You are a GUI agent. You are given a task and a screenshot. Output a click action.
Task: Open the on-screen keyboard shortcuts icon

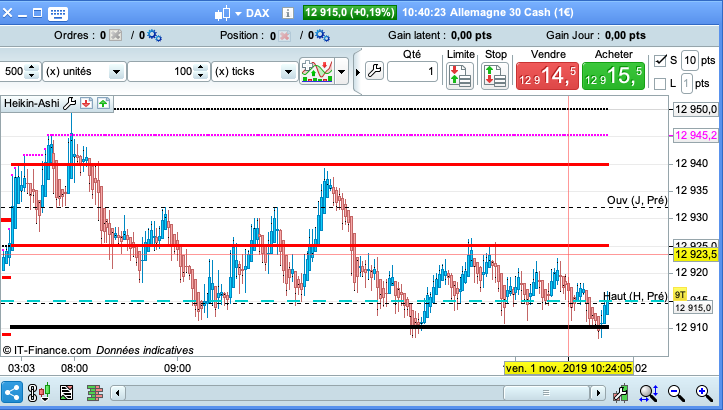[58, 13]
